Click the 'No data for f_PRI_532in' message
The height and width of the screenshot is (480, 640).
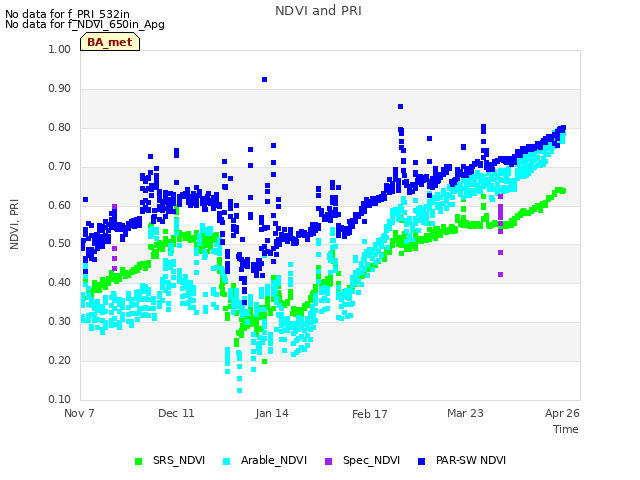coord(67,14)
